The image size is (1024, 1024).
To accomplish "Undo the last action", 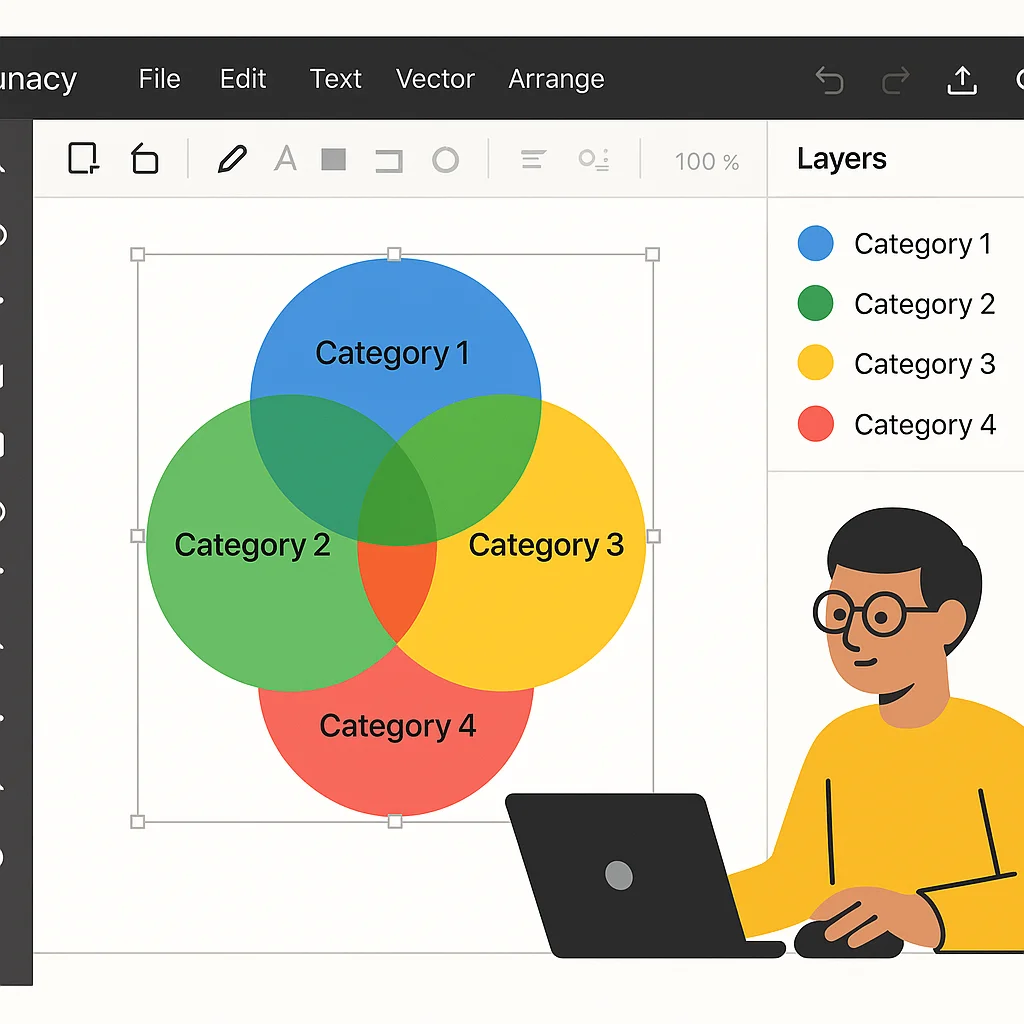I will coord(829,79).
